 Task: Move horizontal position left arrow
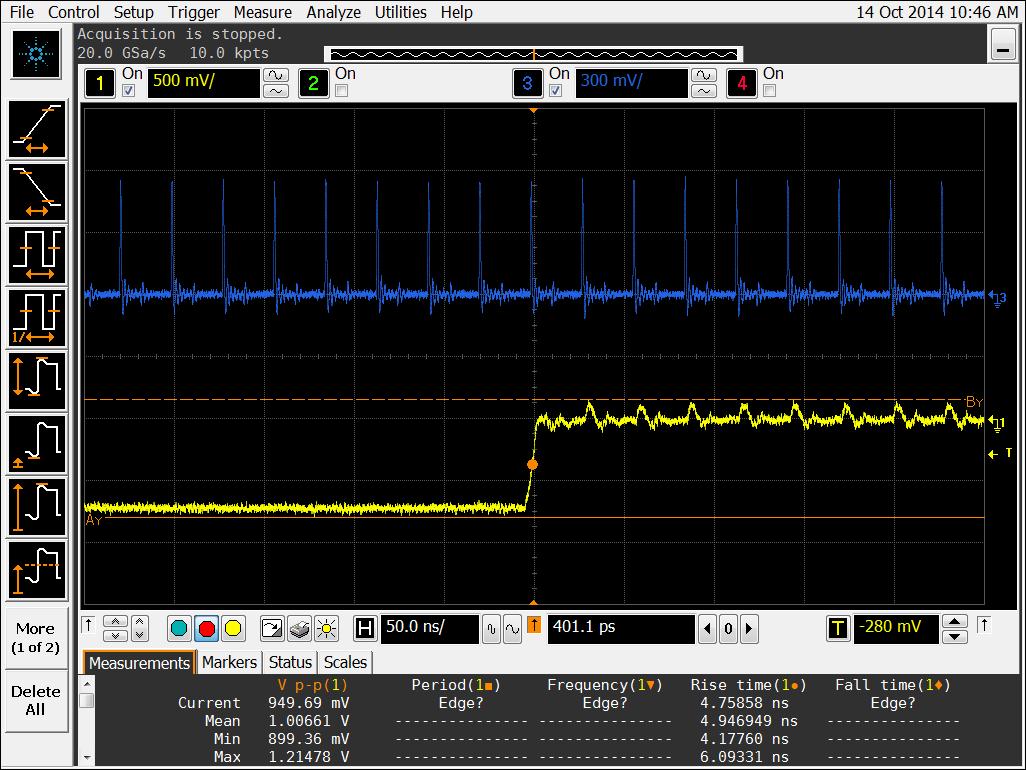(x=707, y=629)
